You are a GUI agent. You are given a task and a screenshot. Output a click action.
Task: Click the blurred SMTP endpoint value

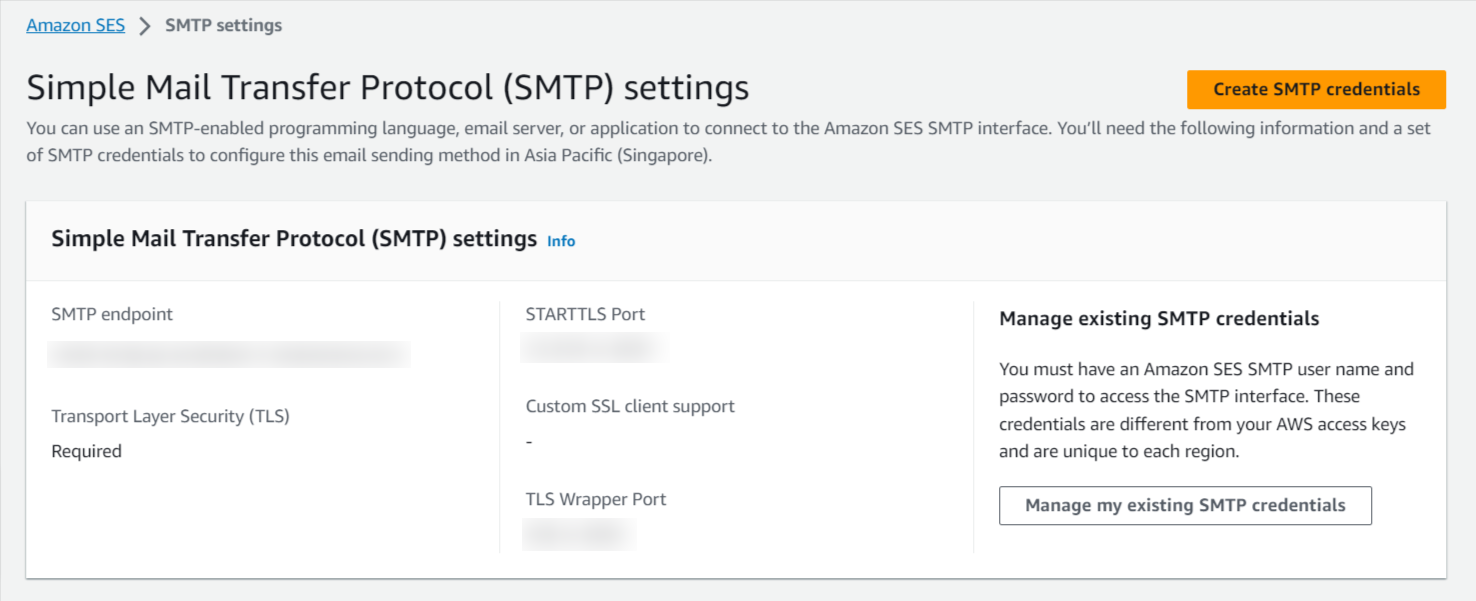coord(230,354)
